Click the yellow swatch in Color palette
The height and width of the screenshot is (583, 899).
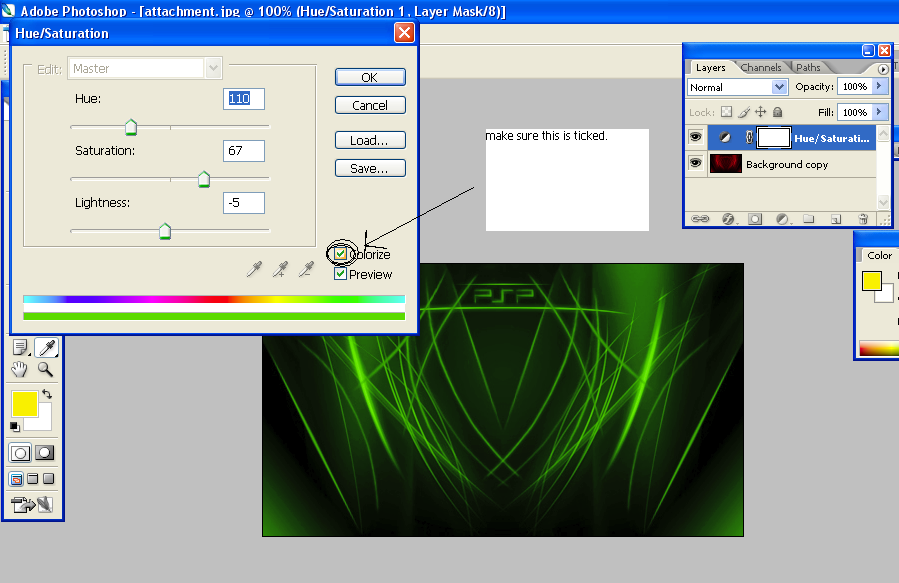click(x=871, y=281)
